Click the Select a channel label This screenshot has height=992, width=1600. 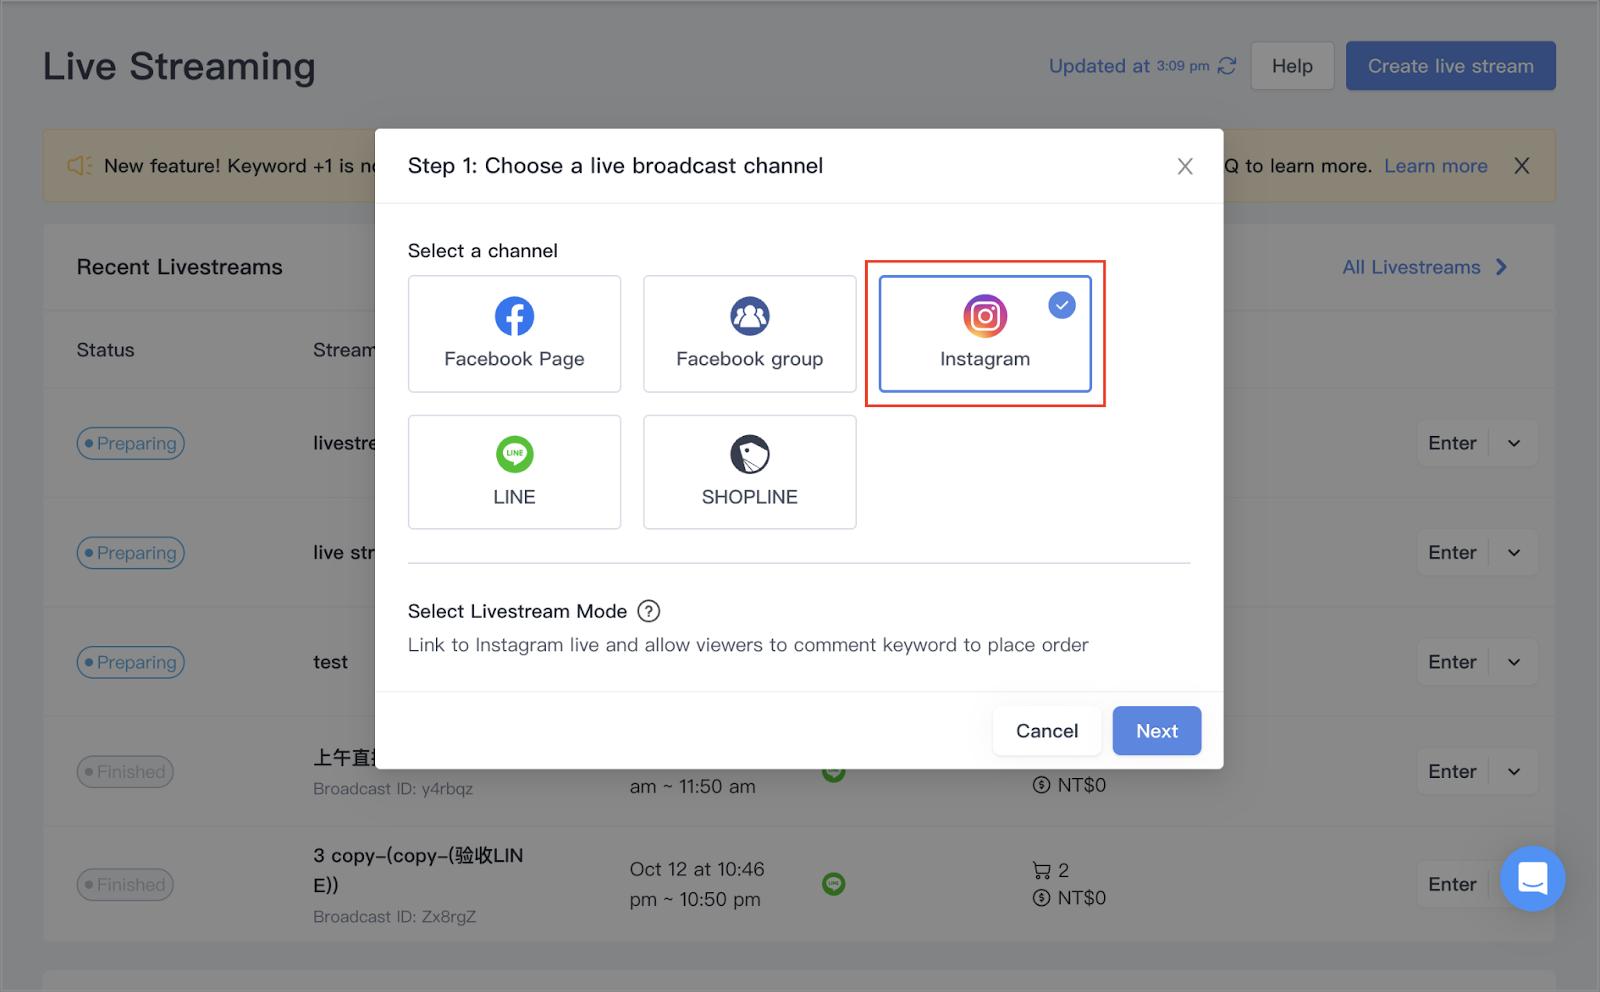point(483,251)
